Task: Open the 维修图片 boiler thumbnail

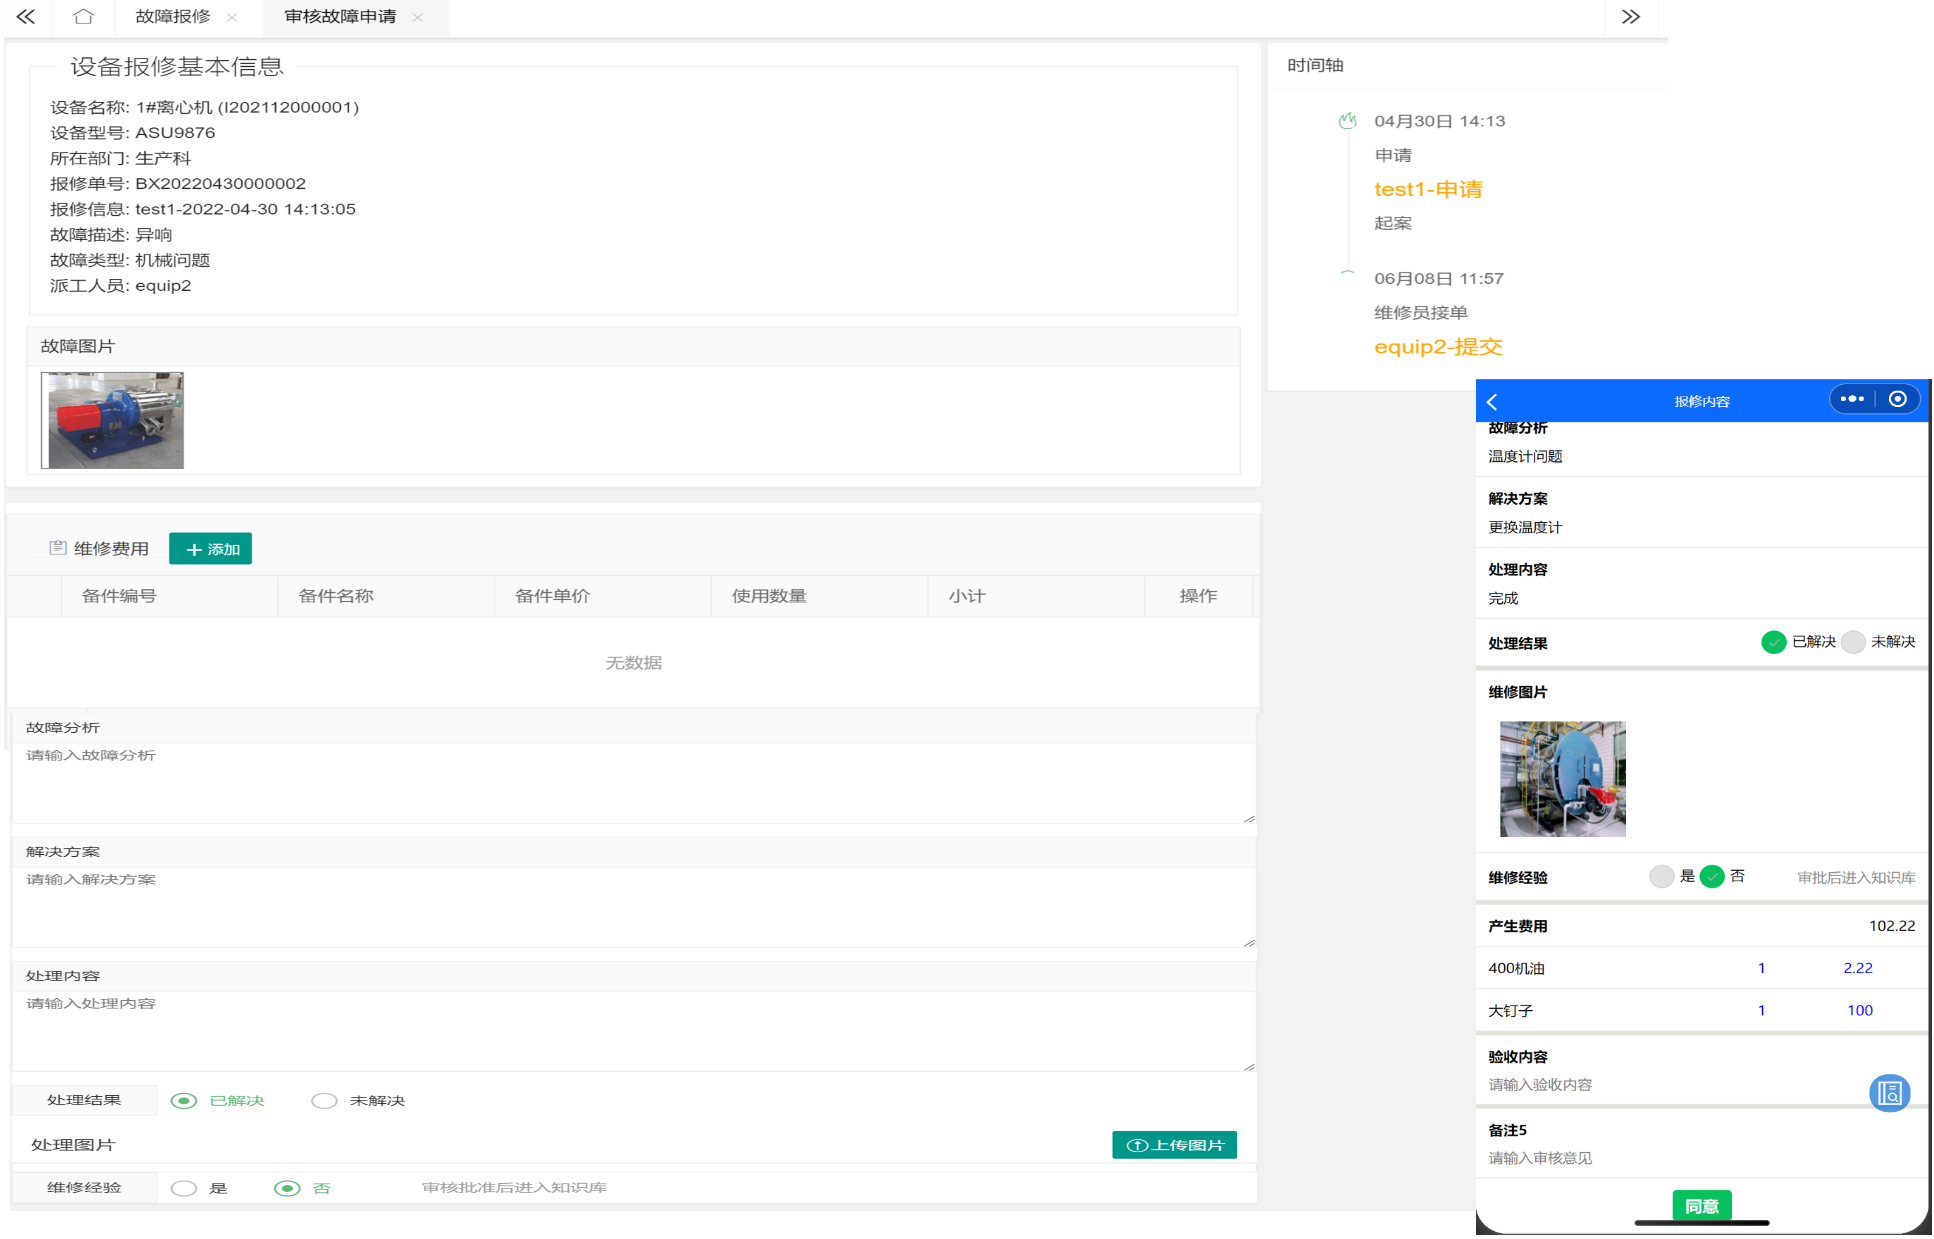Action: pyautogui.click(x=1562, y=779)
